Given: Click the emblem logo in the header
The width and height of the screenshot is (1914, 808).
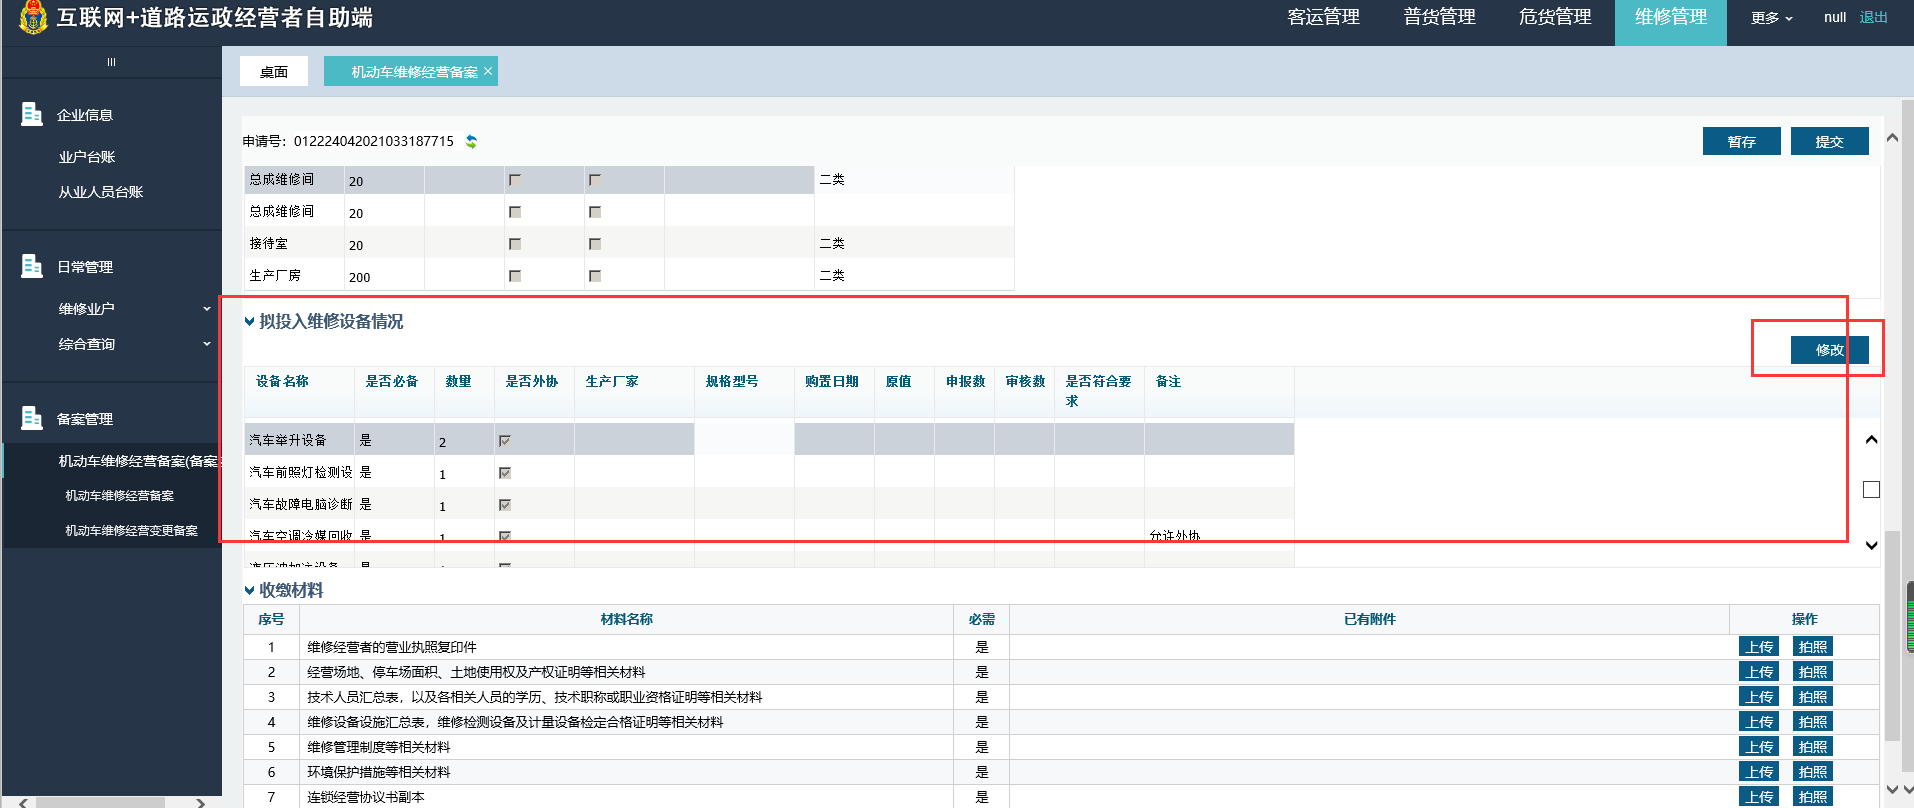Looking at the screenshot, I should tap(33, 17).
